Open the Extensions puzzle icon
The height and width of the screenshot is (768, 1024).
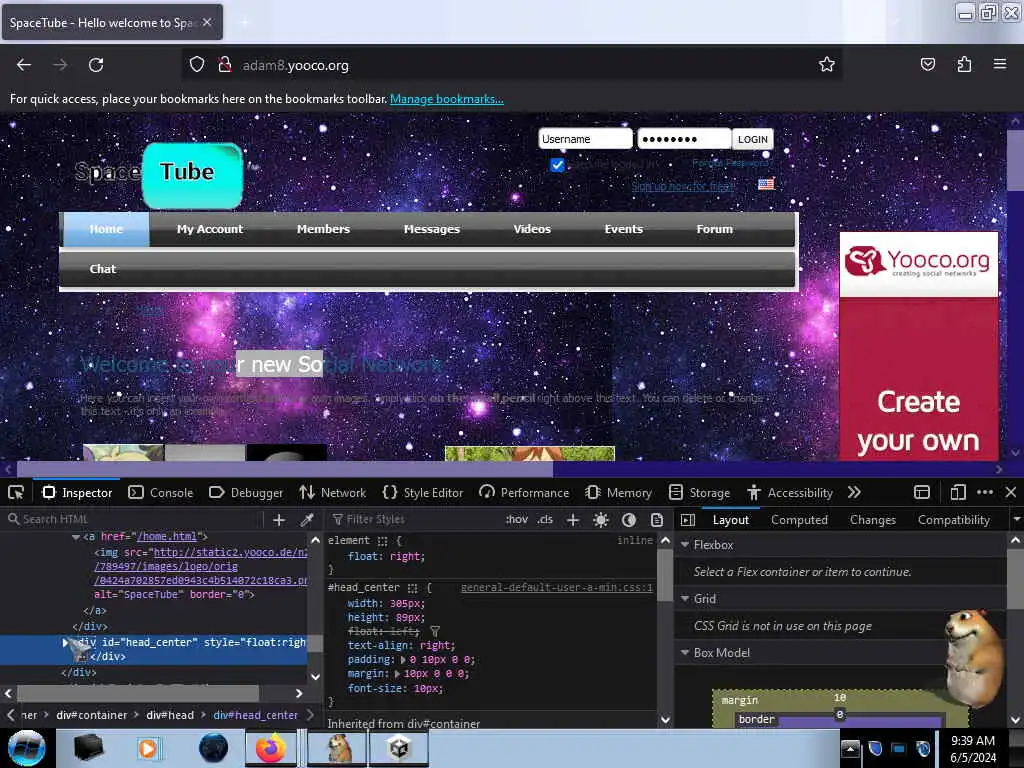964,64
